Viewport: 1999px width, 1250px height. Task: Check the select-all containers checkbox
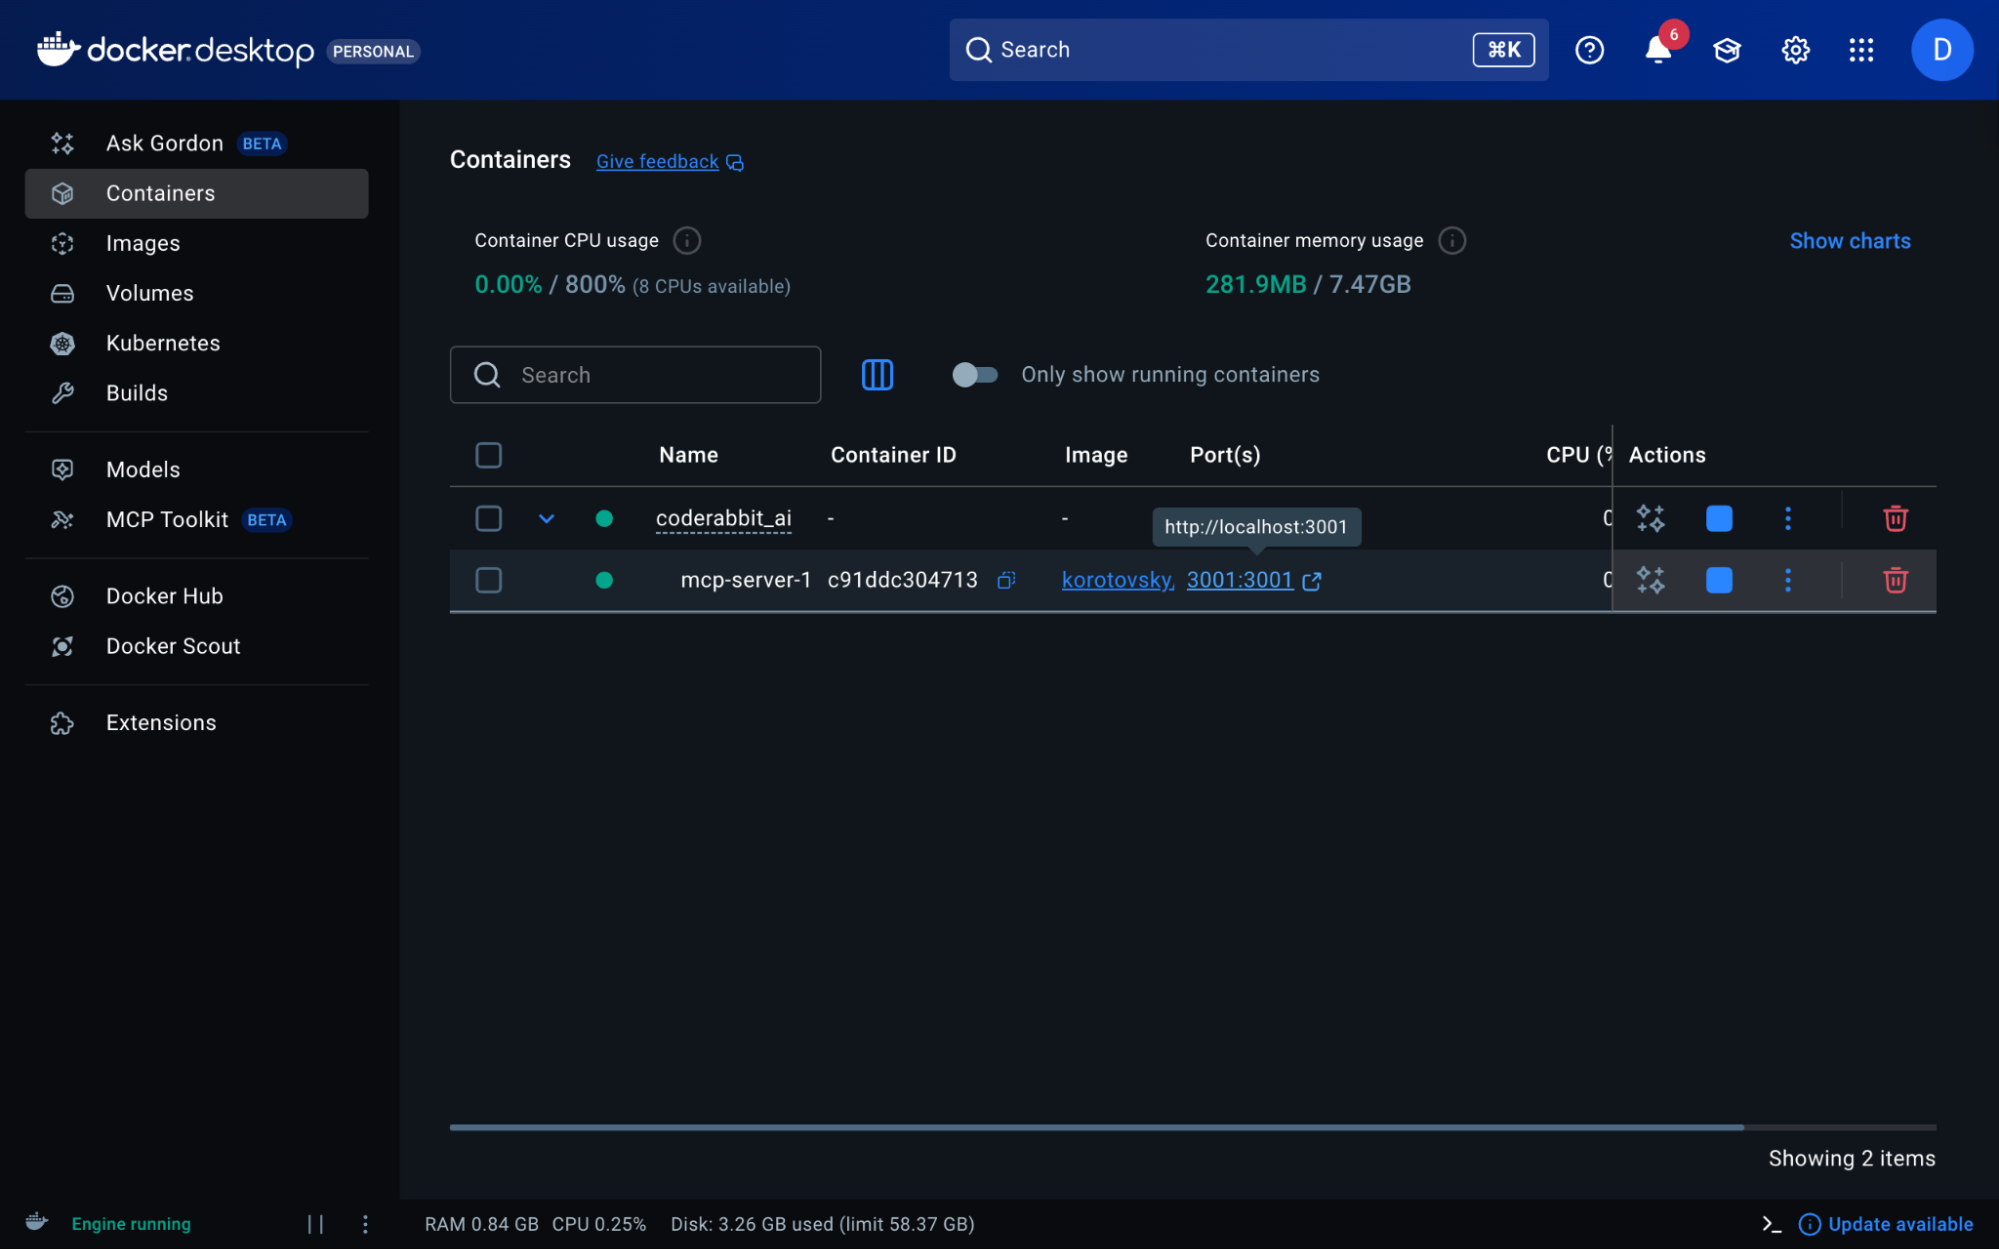tap(488, 455)
